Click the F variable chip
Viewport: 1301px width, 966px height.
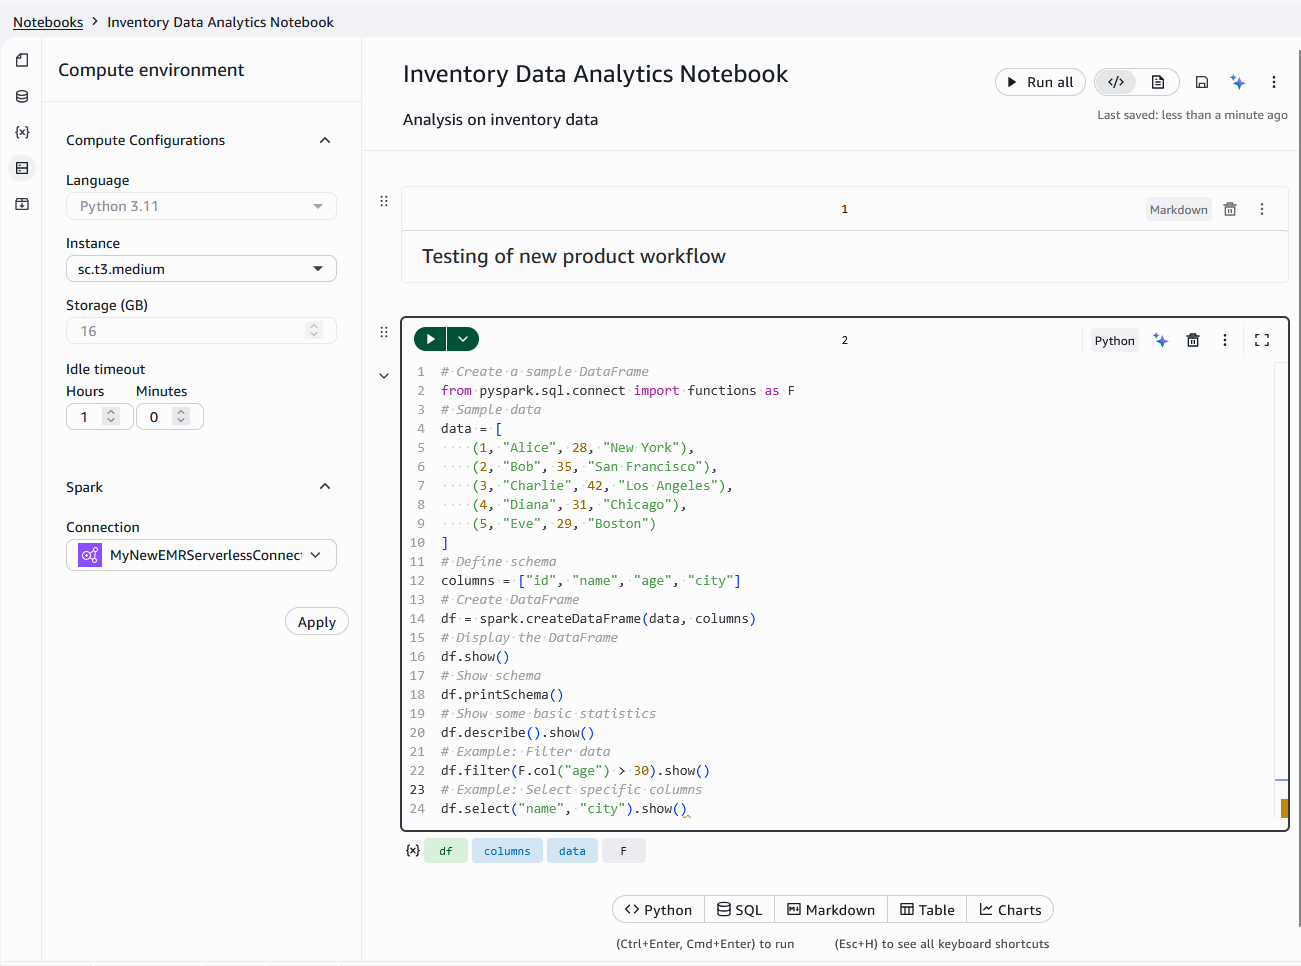pyautogui.click(x=623, y=851)
